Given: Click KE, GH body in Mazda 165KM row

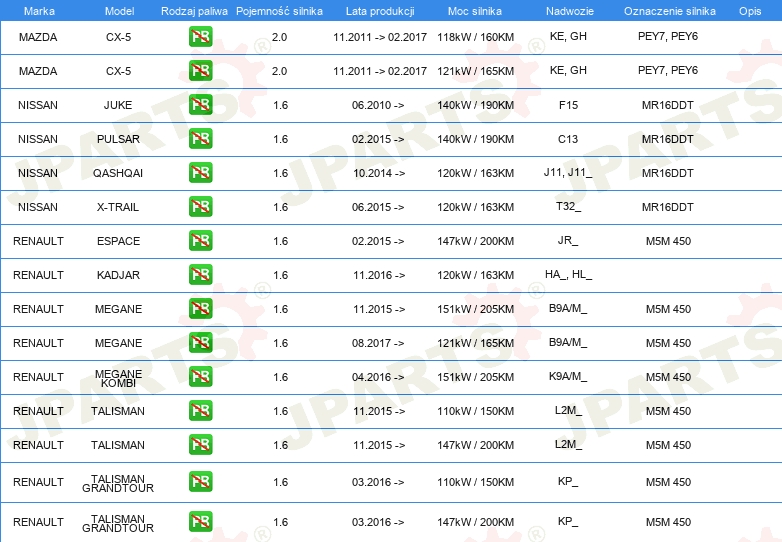Looking at the screenshot, I should click(568, 70).
